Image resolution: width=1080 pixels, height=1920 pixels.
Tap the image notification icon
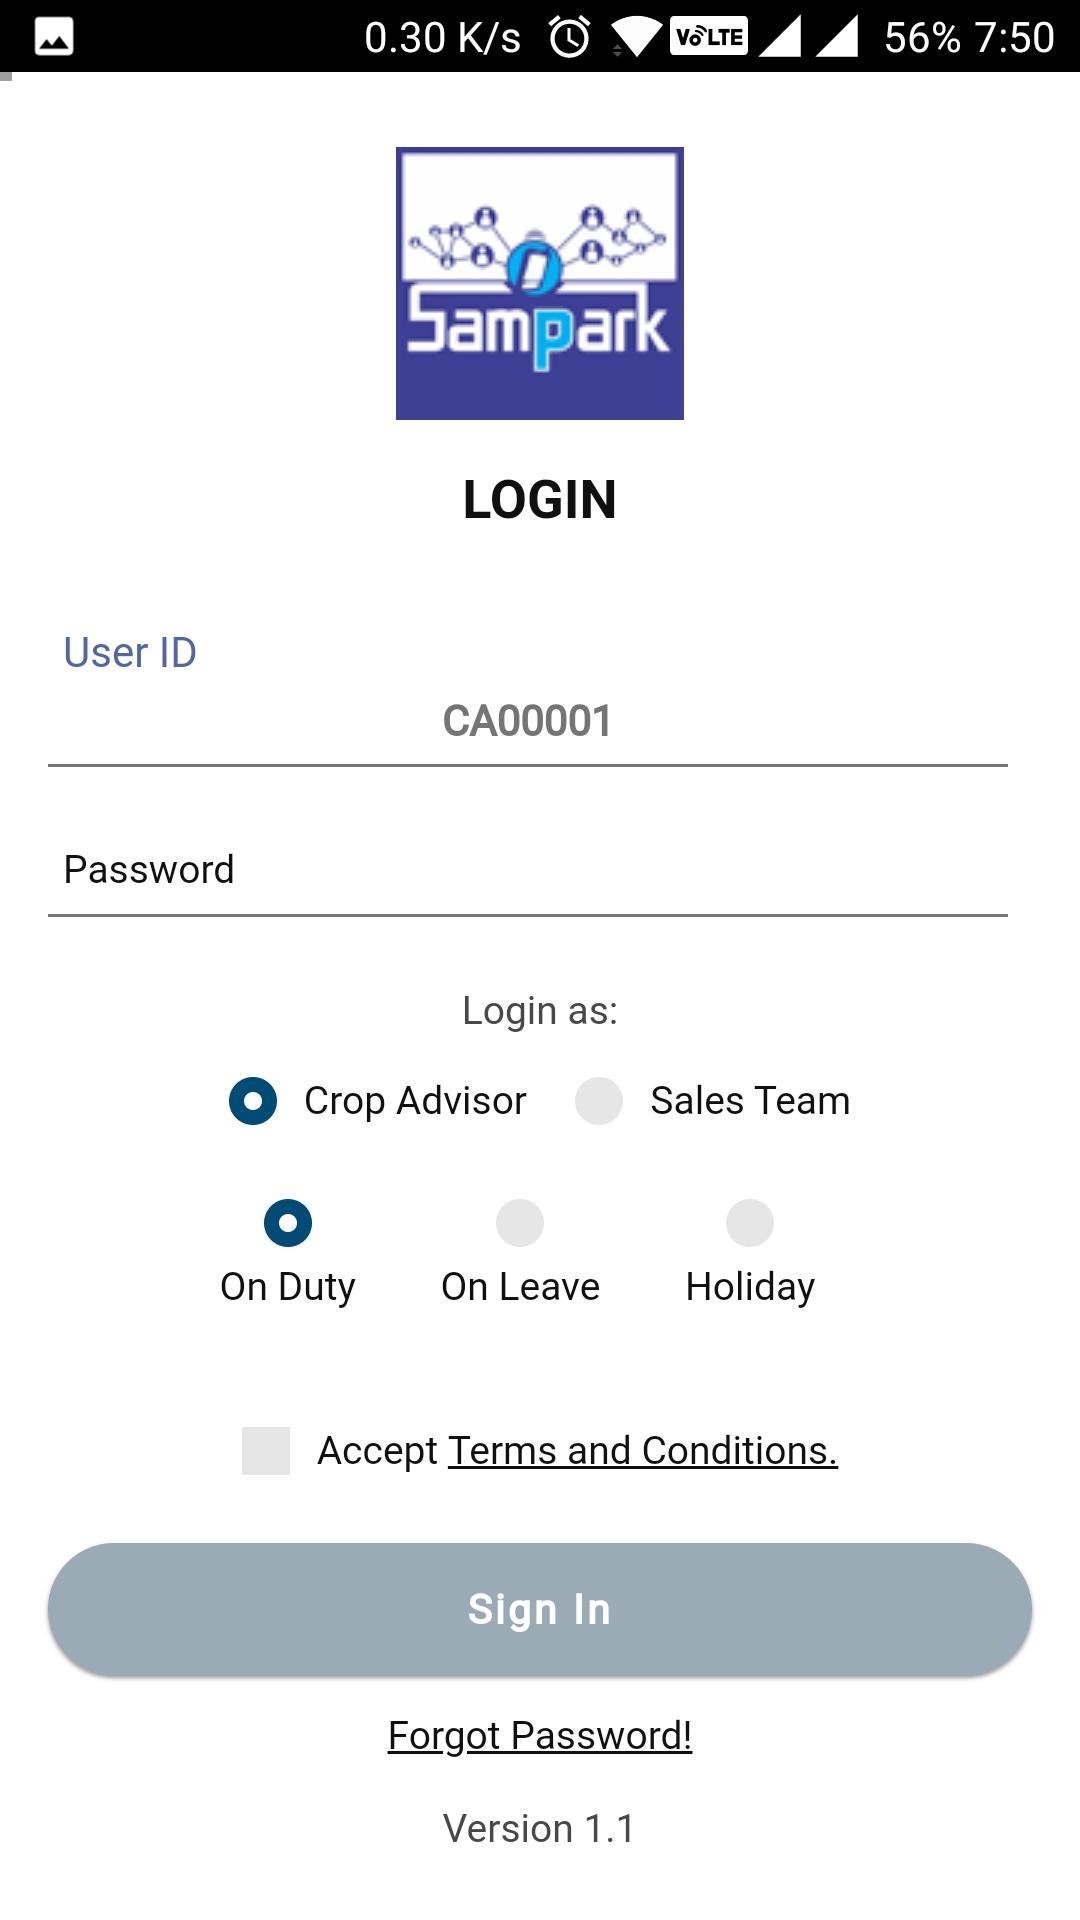click(54, 38)
